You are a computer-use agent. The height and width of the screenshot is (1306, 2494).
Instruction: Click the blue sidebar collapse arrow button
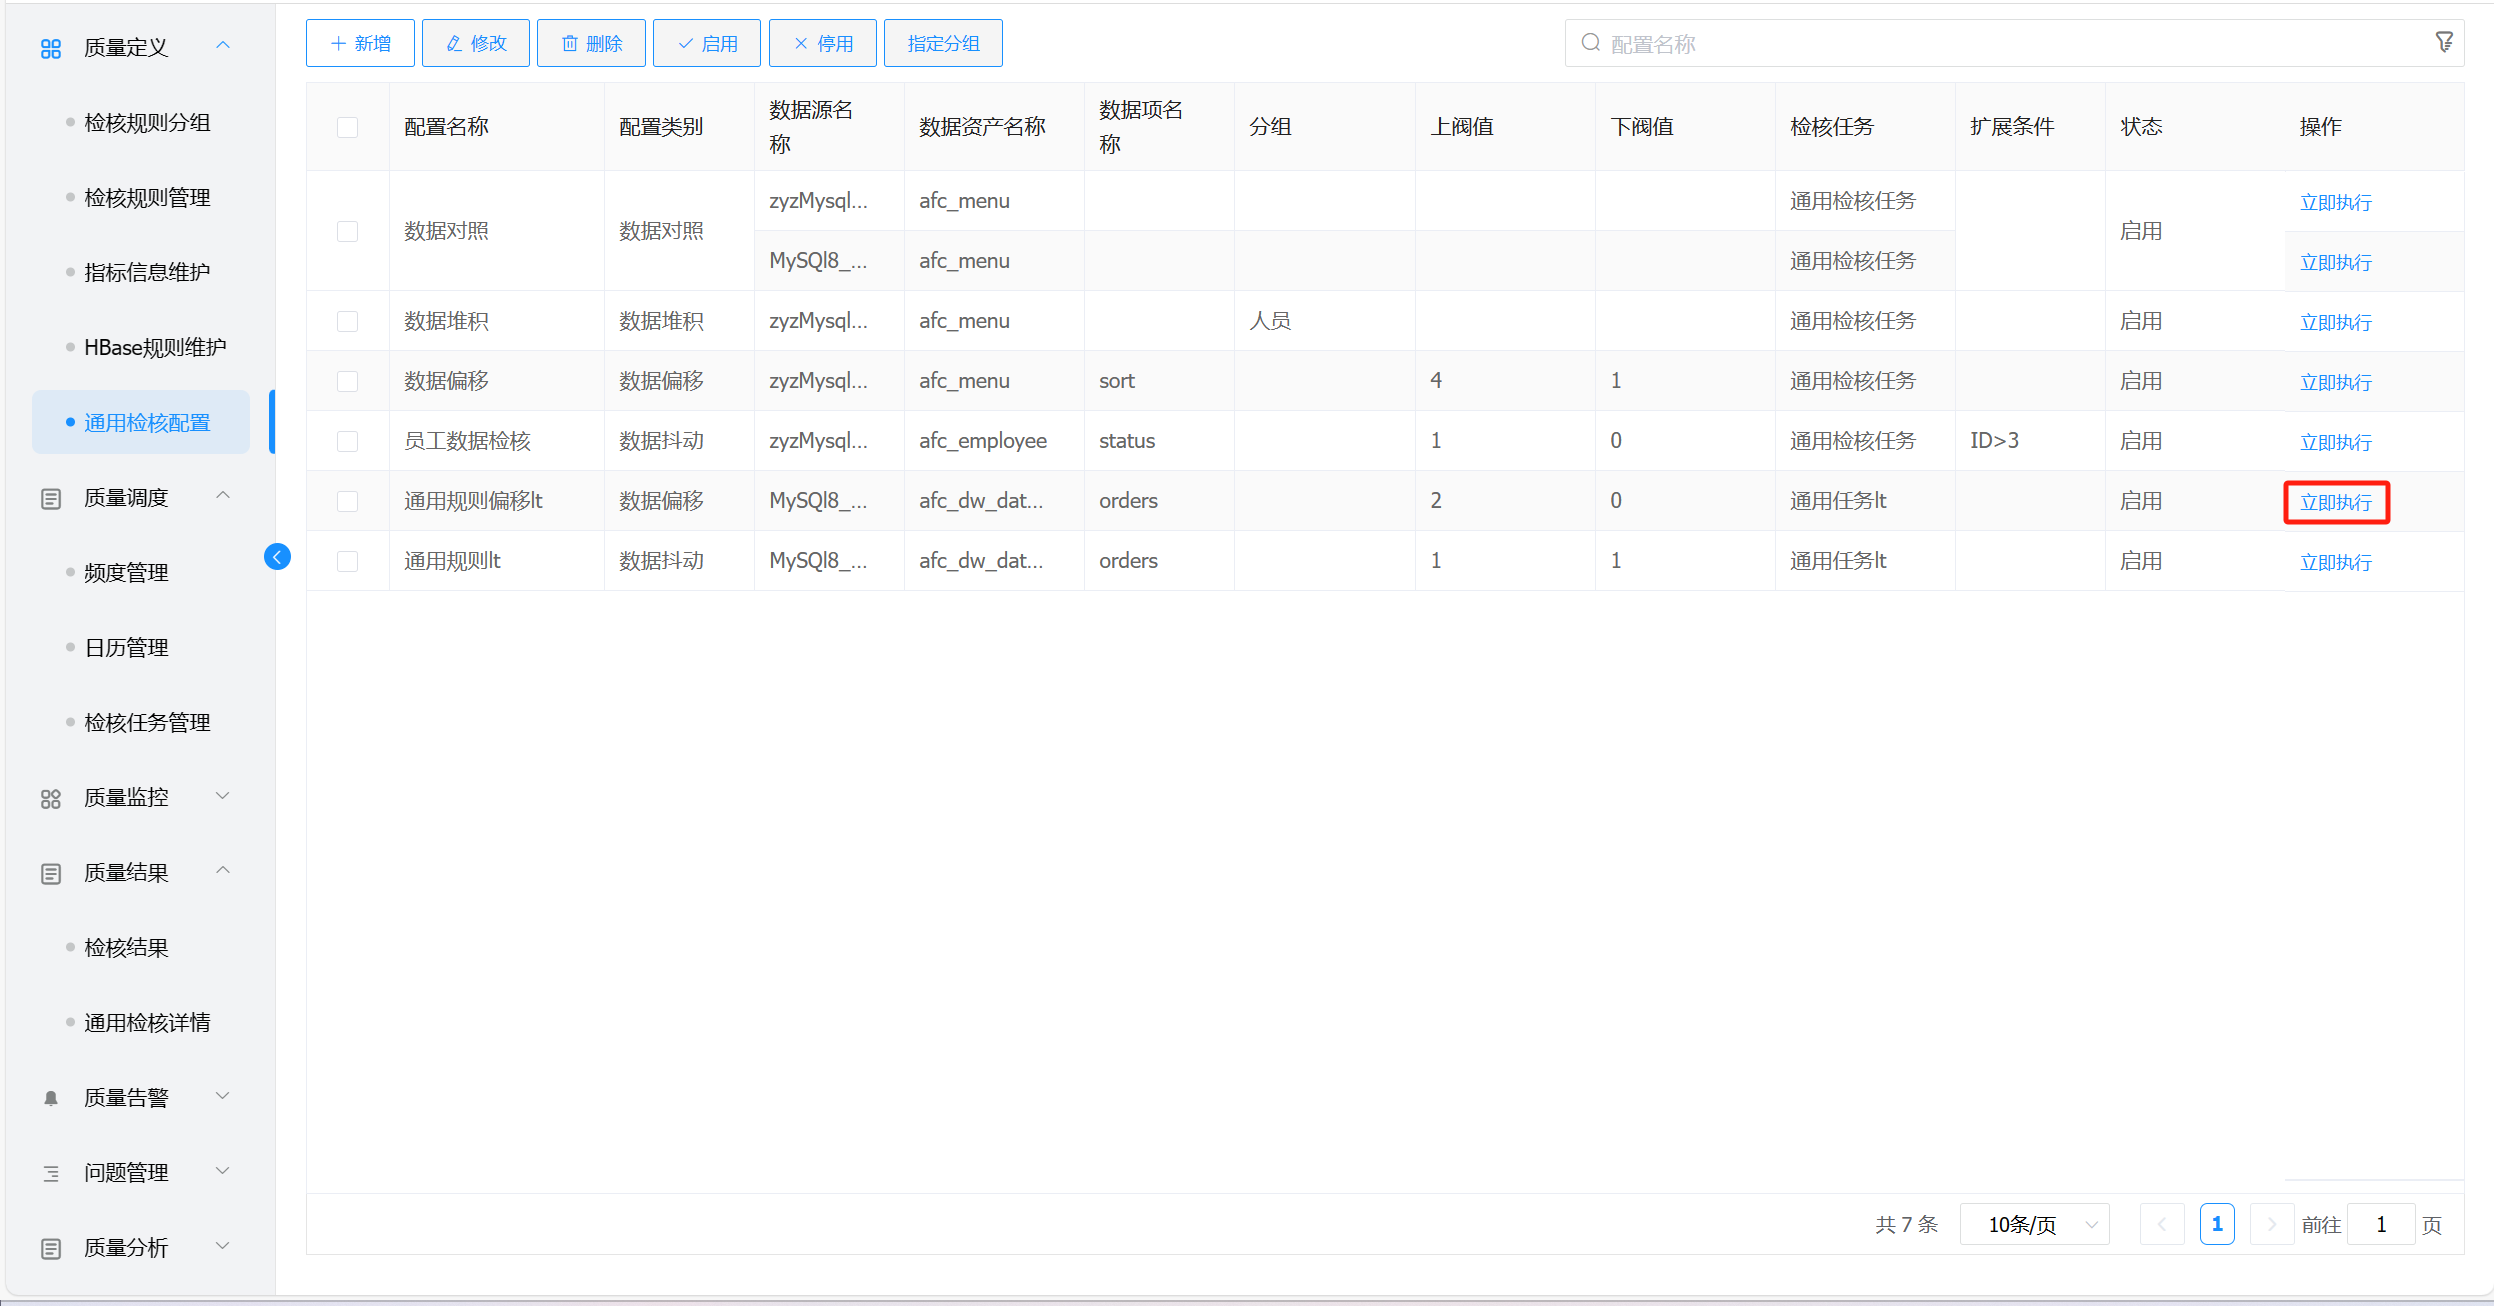(x=277, y=557)
